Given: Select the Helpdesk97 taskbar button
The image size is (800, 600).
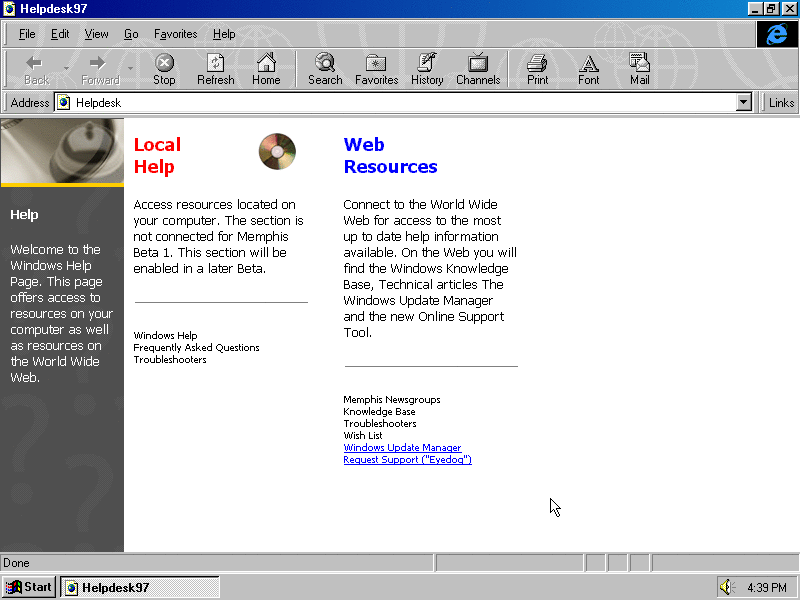Looking at the screenshot, I should 140,587.
